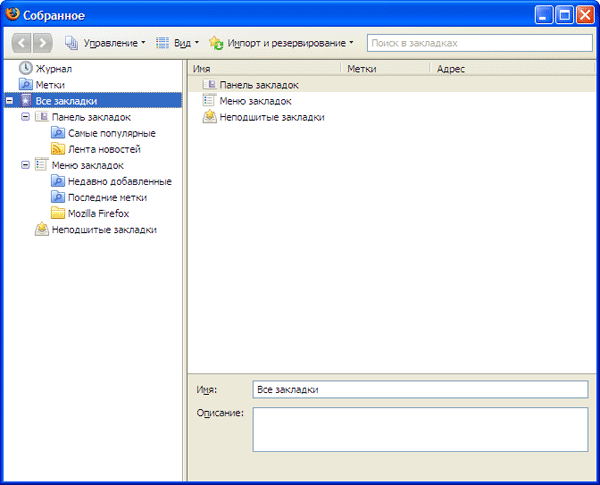
Task: Click the Управление organize icon
Action: click(x=72, y=43)
